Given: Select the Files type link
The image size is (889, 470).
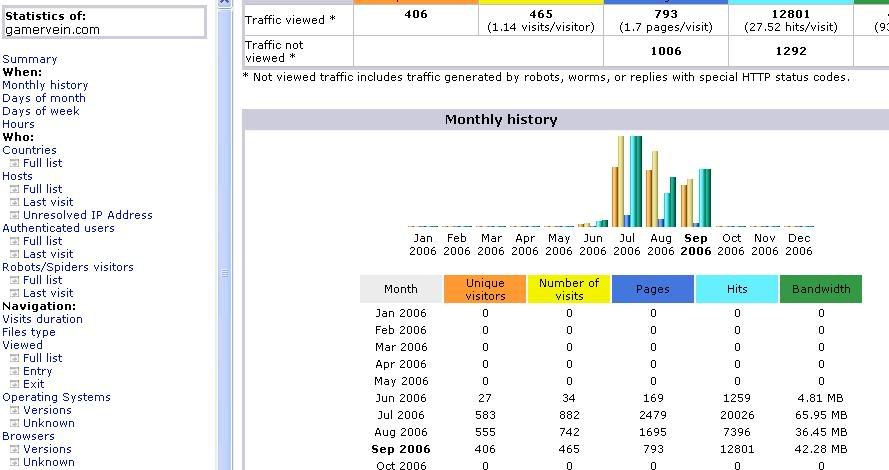Looking at the screenshot, I should click(x=29, y=332).
